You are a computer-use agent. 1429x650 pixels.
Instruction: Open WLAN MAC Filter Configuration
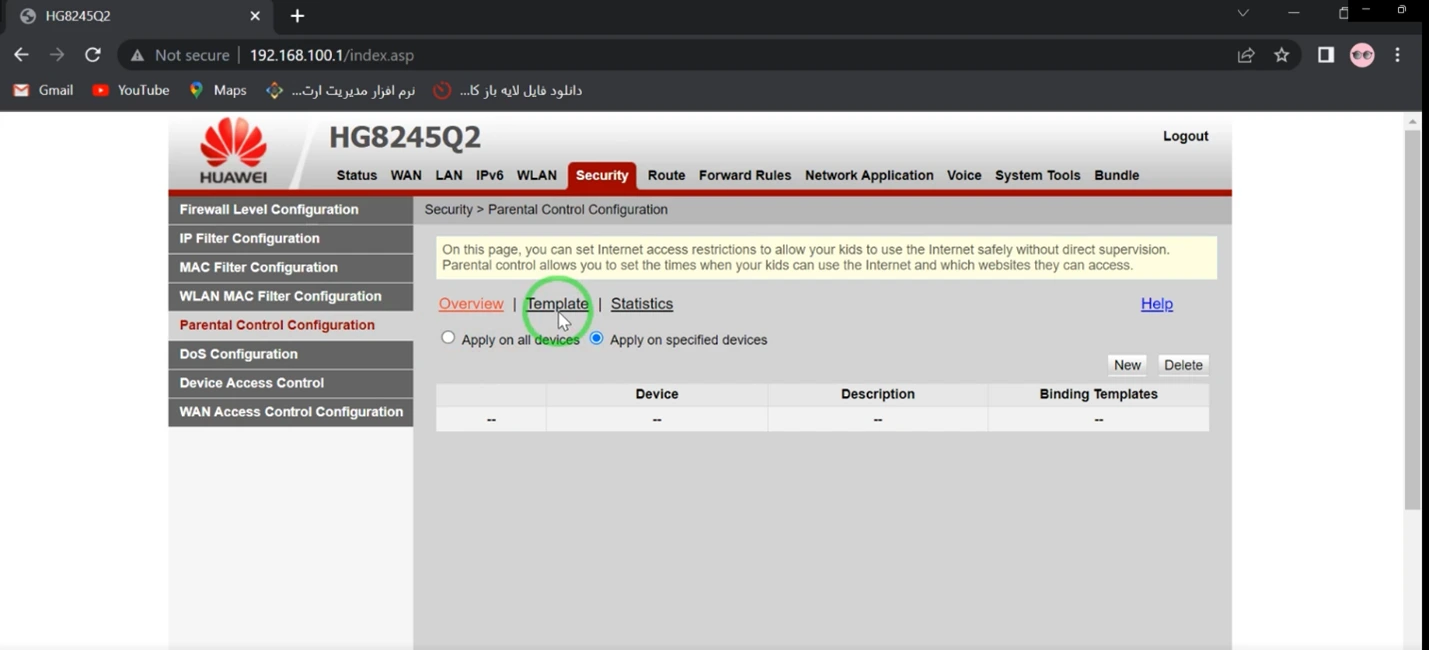tap(291, 297)
